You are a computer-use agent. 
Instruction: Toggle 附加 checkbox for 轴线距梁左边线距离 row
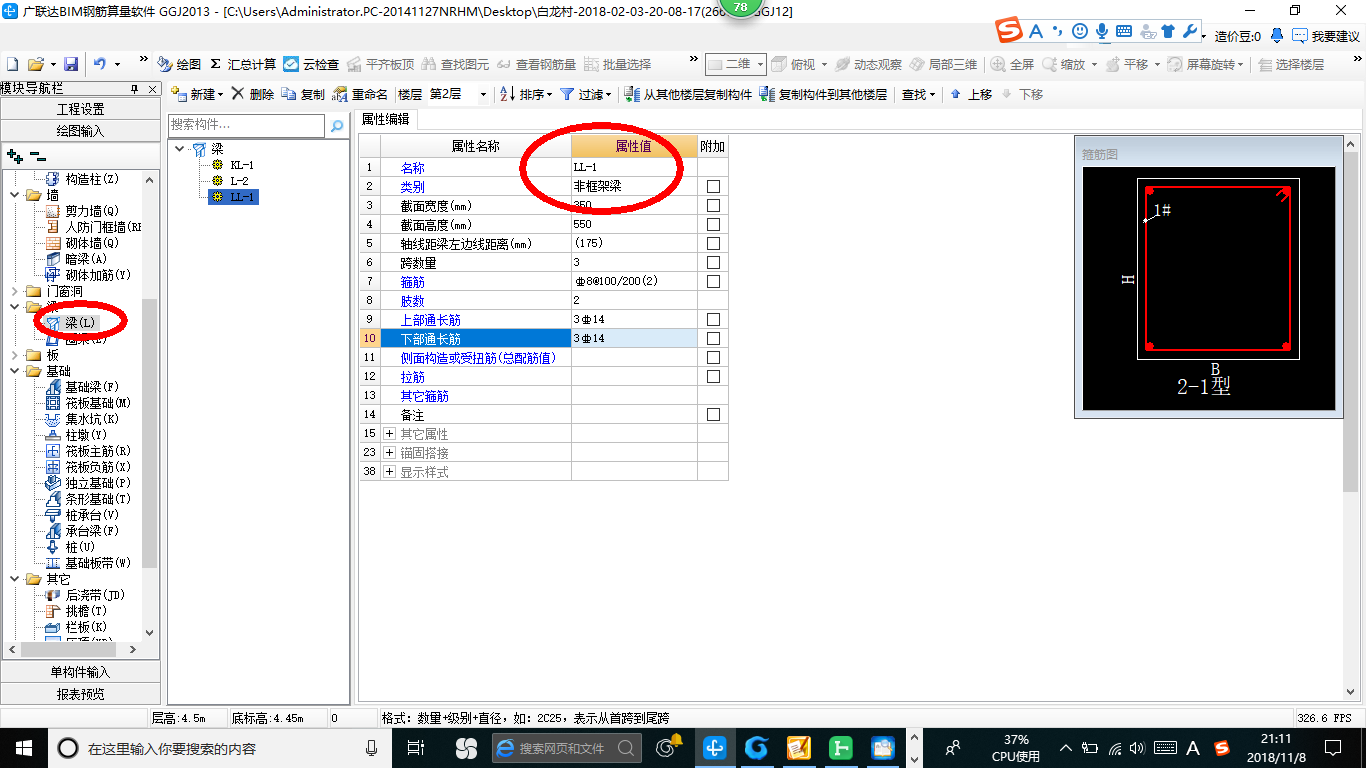point(713,244)
